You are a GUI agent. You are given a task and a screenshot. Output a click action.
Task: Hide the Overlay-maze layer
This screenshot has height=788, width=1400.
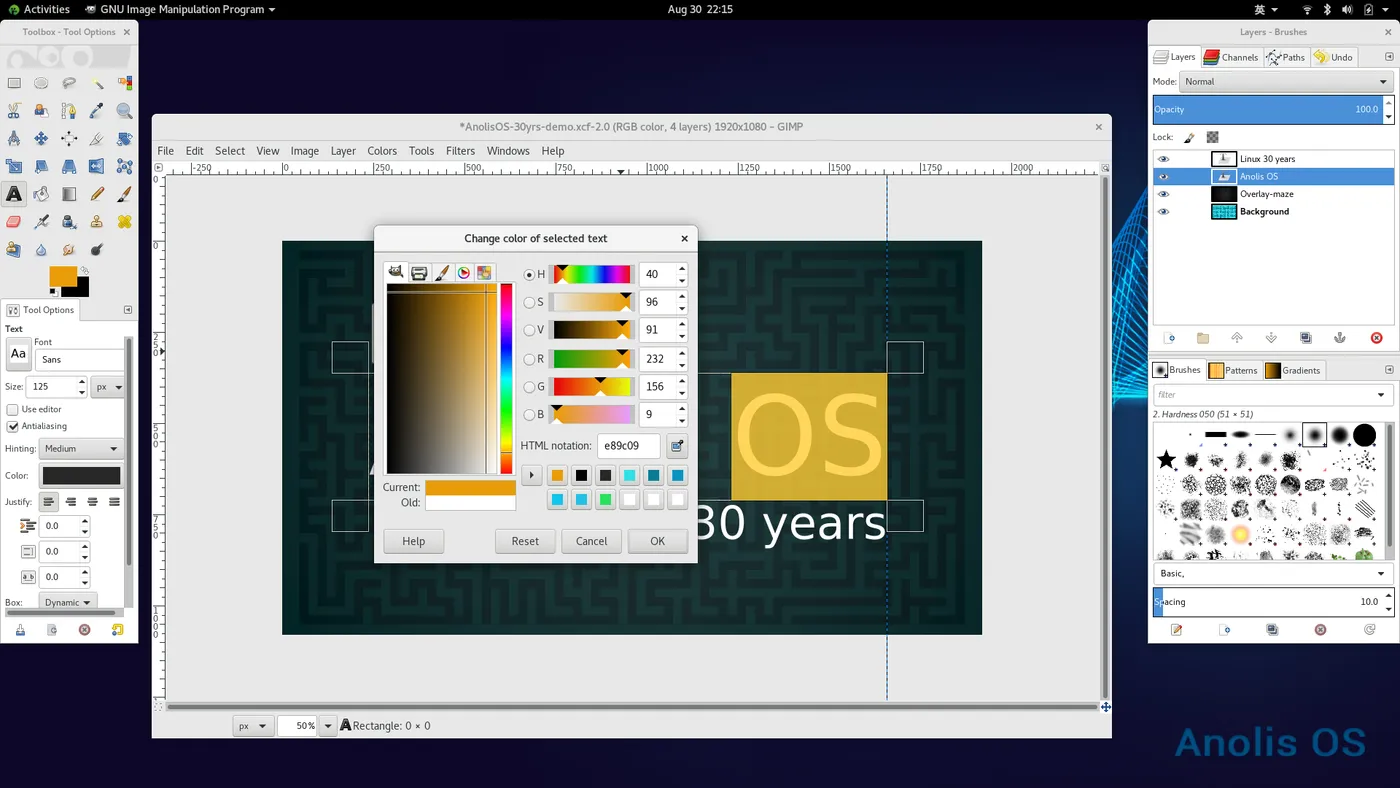coord(1163,194)
